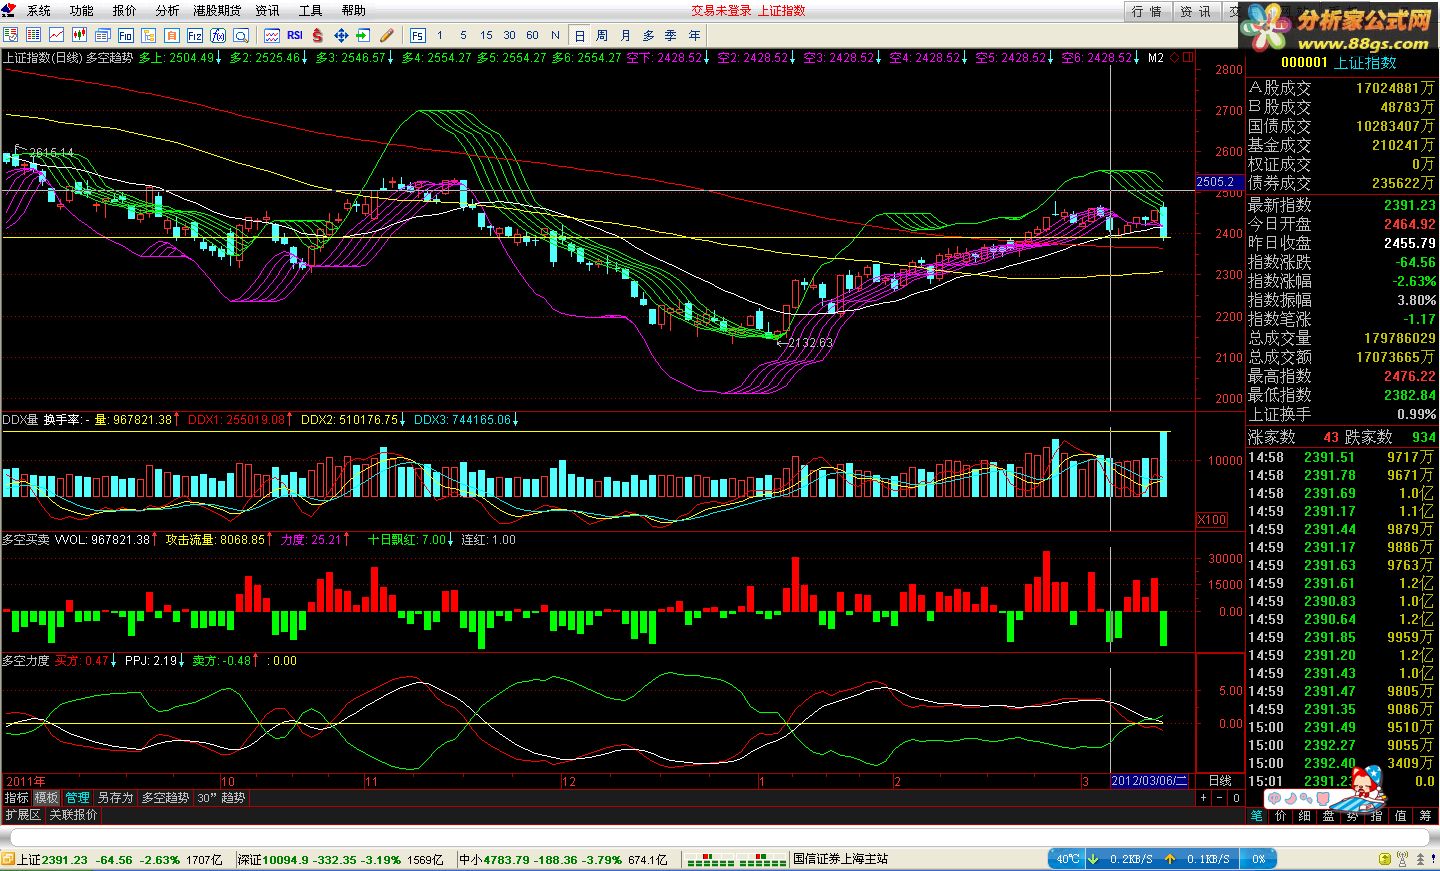Select the 值 tab in side panel
The image size is (1440, 871).
pos(1400,816)
